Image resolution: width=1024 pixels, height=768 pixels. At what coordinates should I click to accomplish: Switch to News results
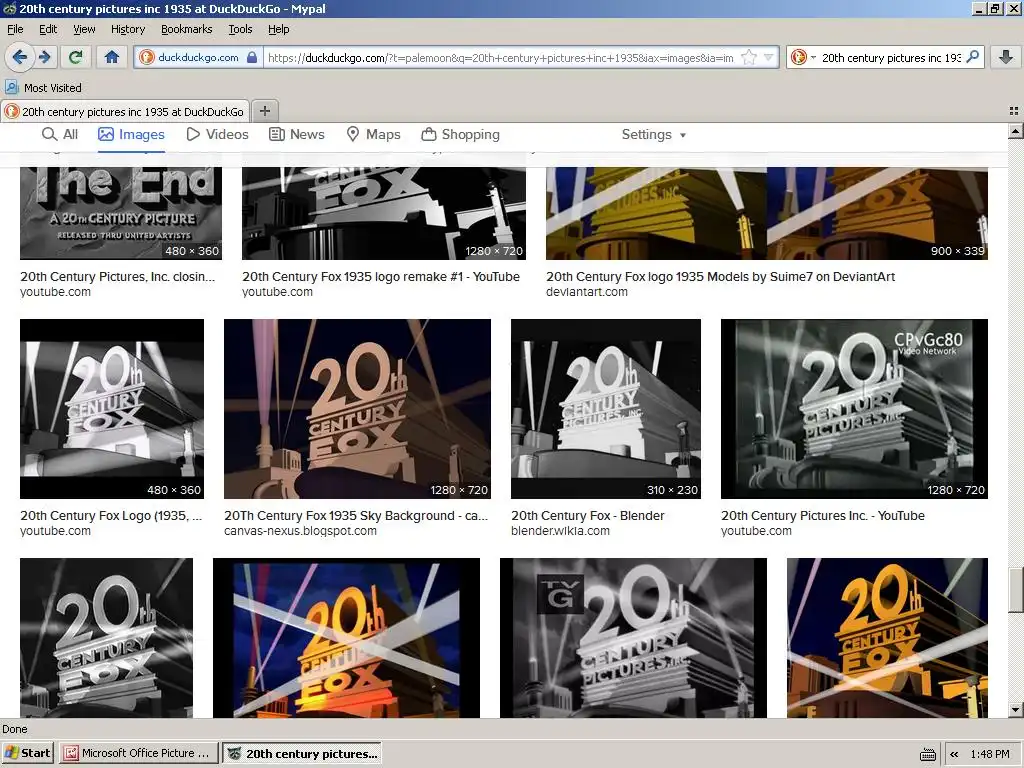(296, 135)
